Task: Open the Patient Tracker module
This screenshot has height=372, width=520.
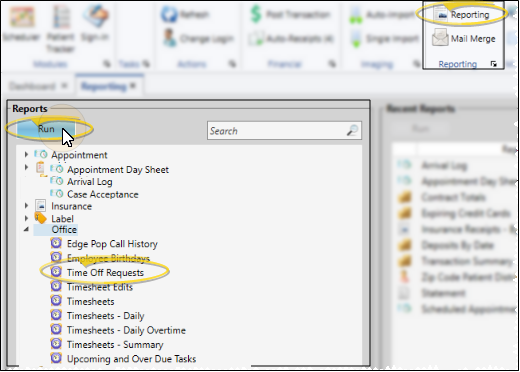Action: (x=60, y=29)
